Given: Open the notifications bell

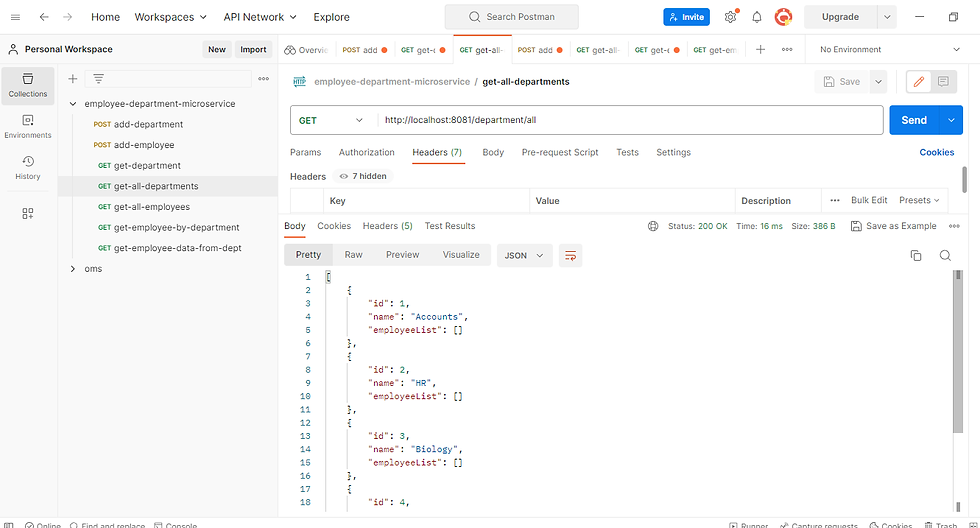Looking at the screenshot, I should [757, 17].
